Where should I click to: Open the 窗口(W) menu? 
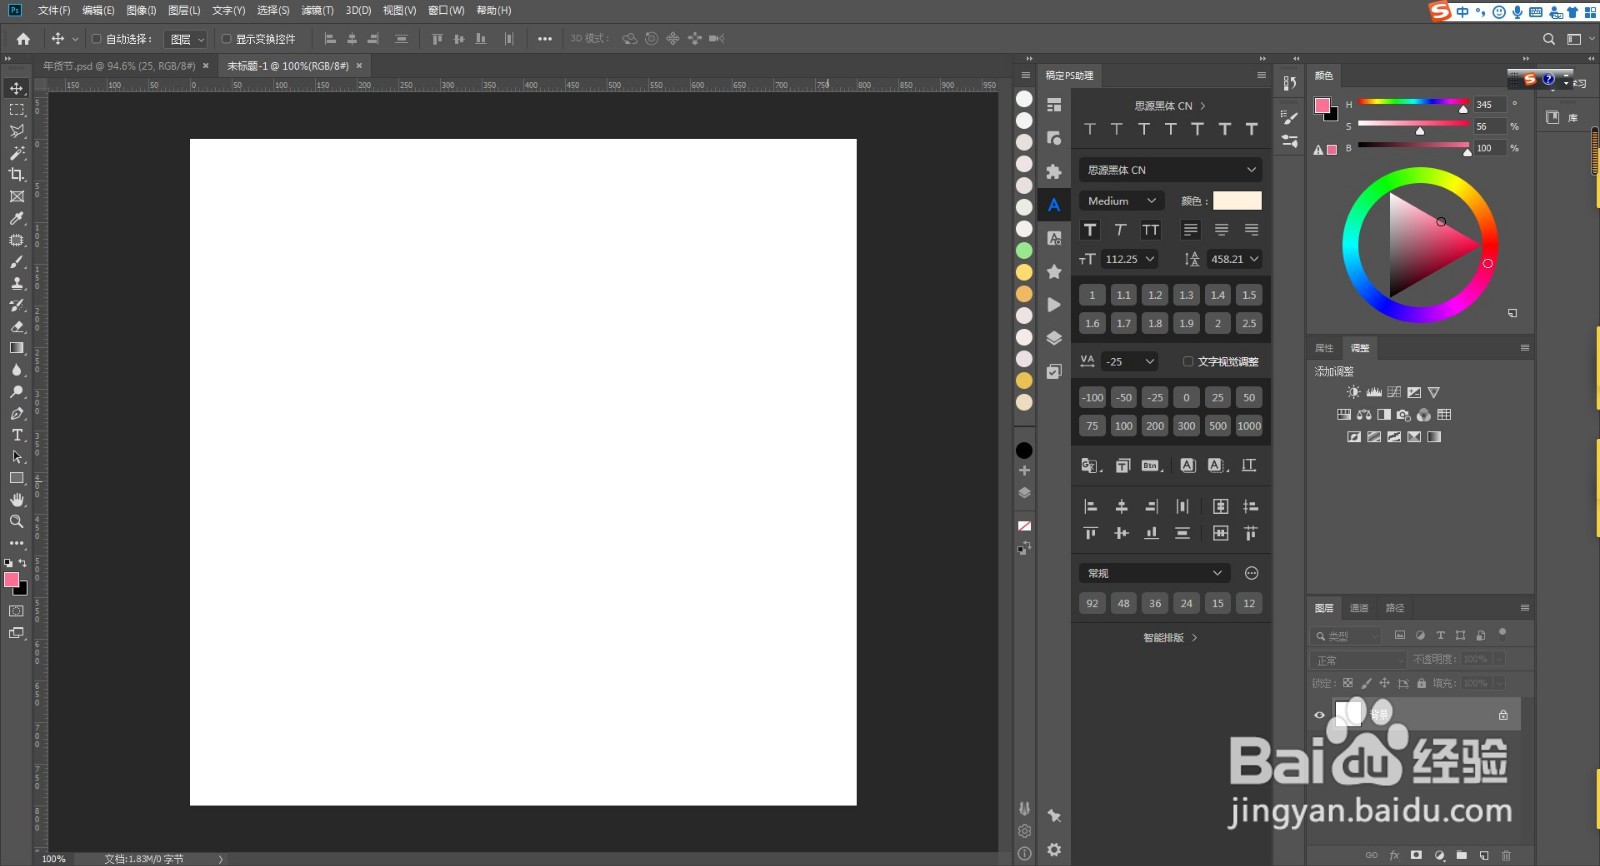pyautogui.click(x=446, y=10)
